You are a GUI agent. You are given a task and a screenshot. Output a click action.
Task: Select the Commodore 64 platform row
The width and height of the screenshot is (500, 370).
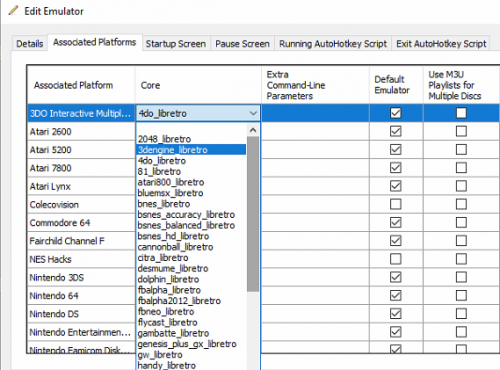pos(81,223)
